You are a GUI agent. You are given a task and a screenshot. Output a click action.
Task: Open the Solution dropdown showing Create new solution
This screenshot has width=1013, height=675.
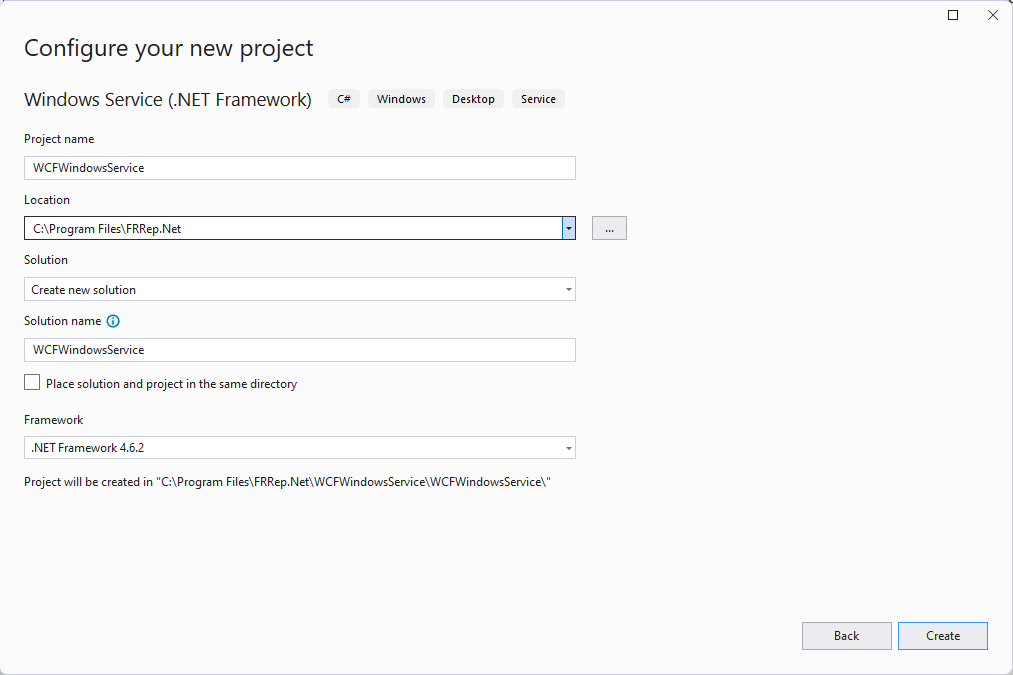299,290
